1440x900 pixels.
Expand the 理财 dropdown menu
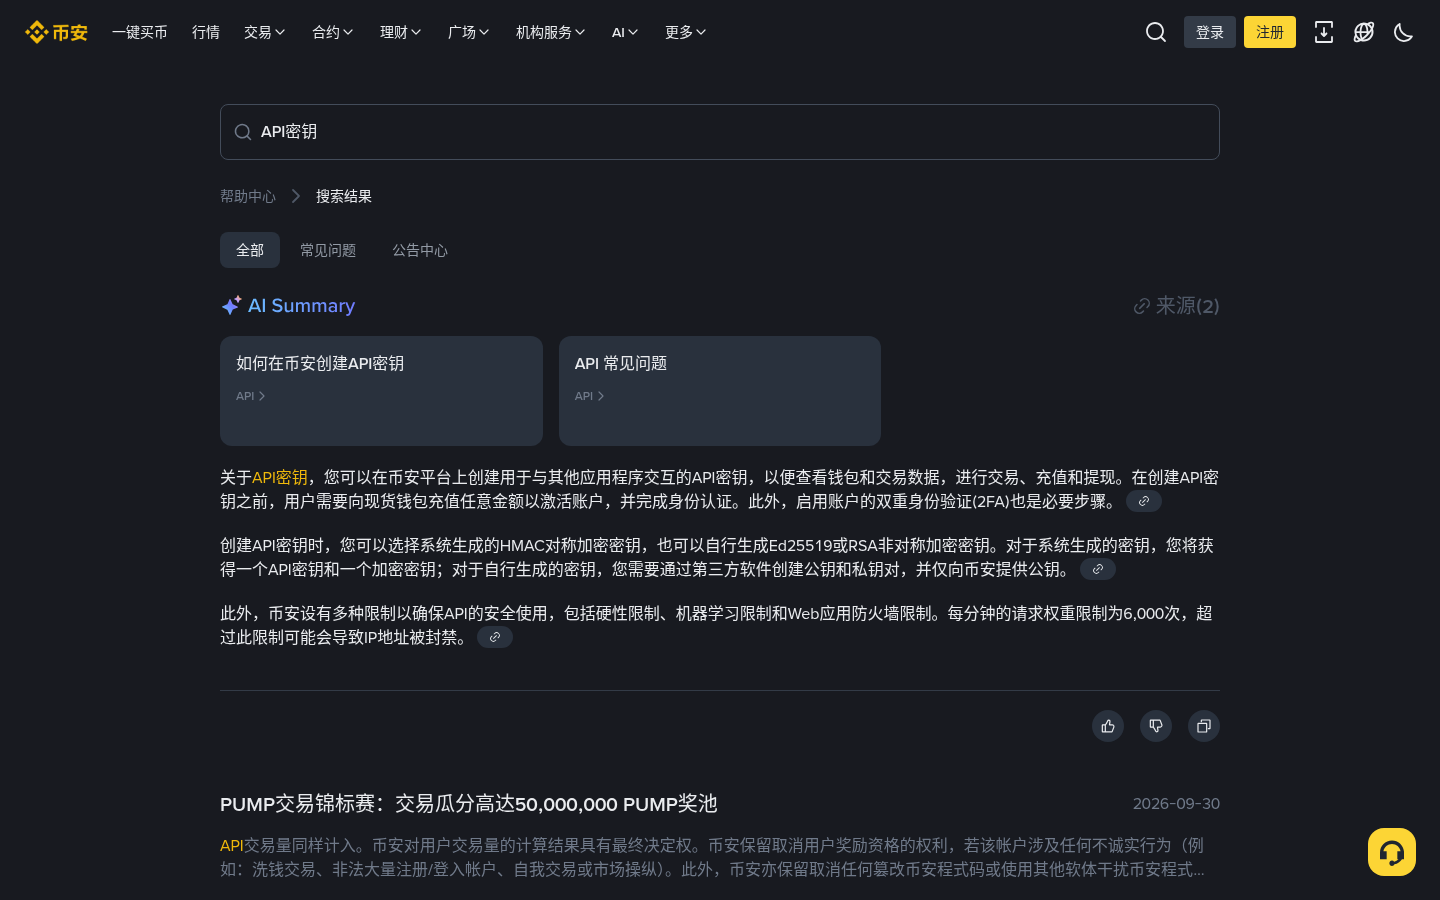point(401,32)
